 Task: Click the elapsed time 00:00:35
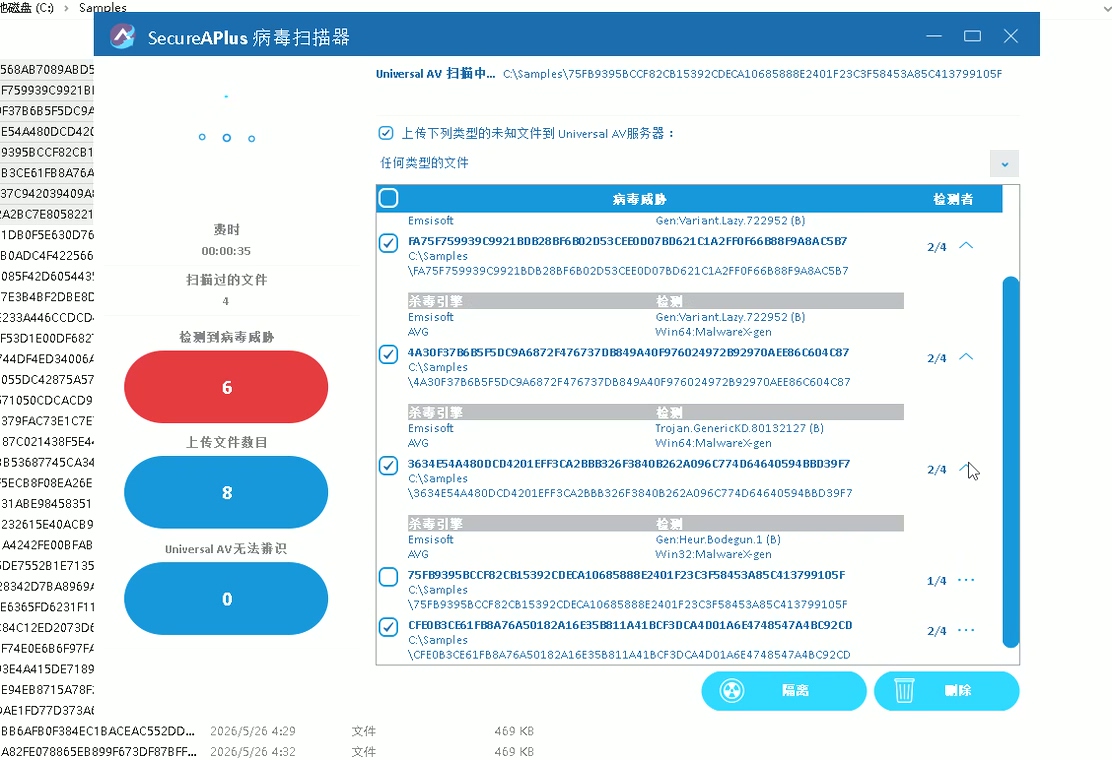226,251
